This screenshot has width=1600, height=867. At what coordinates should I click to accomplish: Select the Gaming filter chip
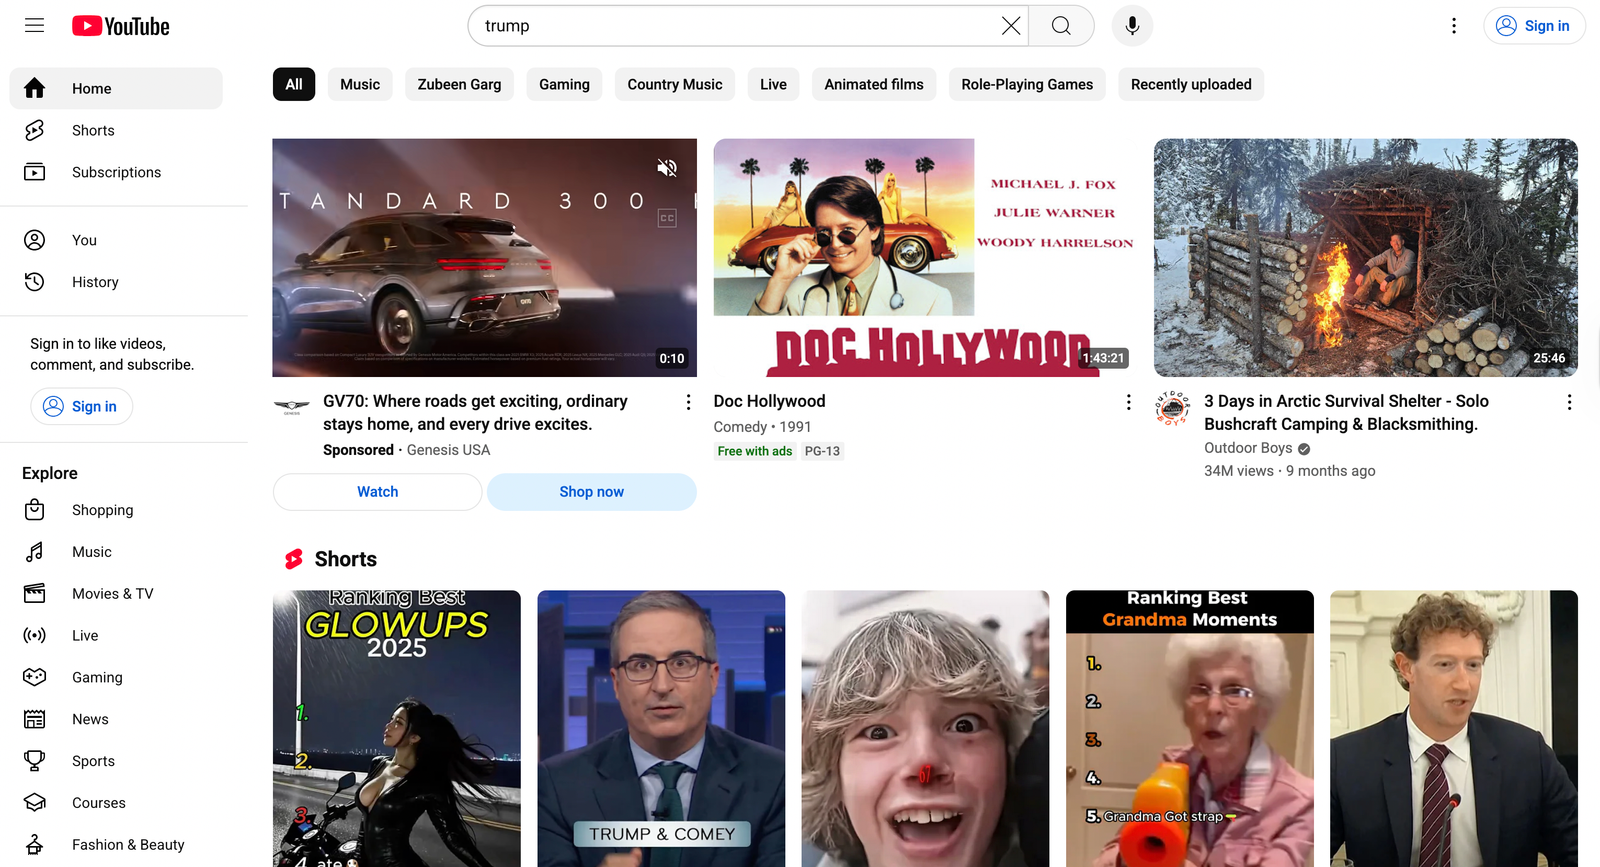(564, 85)
